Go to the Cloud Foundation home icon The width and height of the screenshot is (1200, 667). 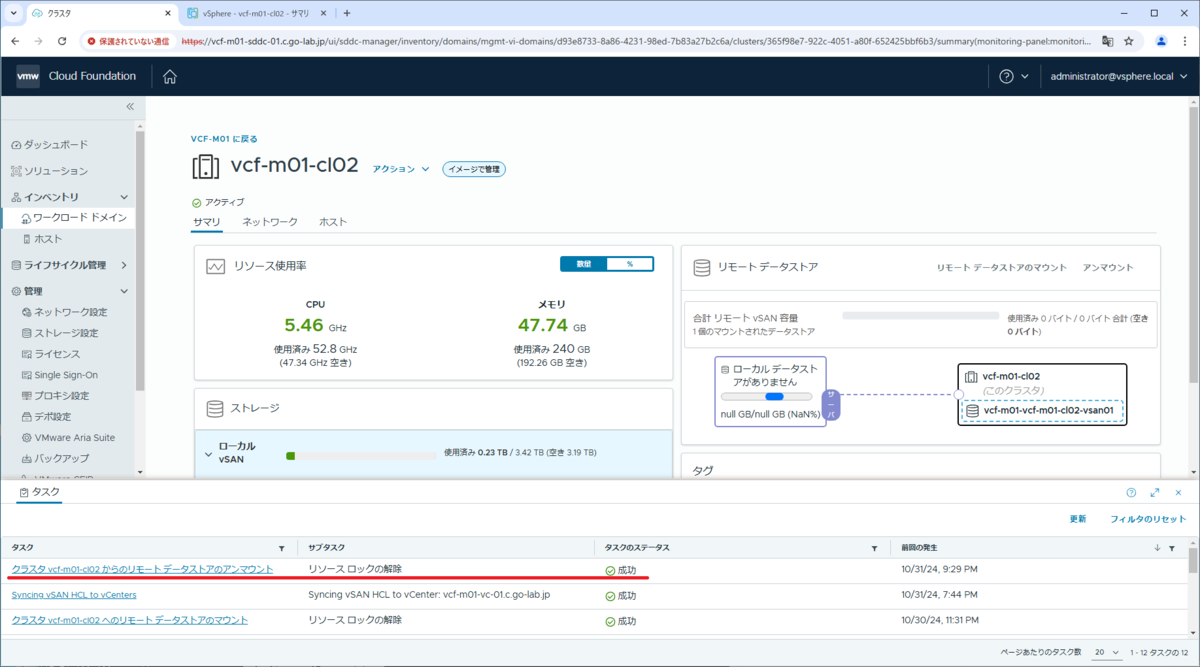coord(170,76)
